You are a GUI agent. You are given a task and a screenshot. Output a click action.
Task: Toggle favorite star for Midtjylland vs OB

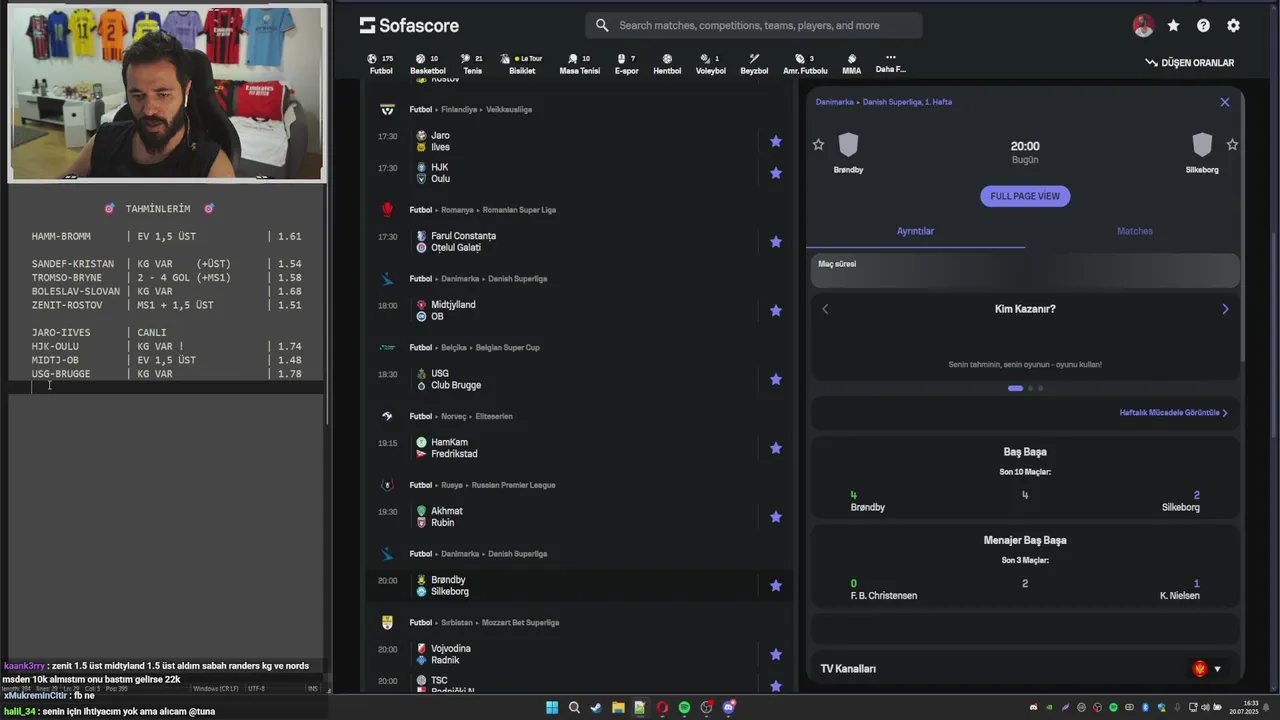[x=775, y=311]
